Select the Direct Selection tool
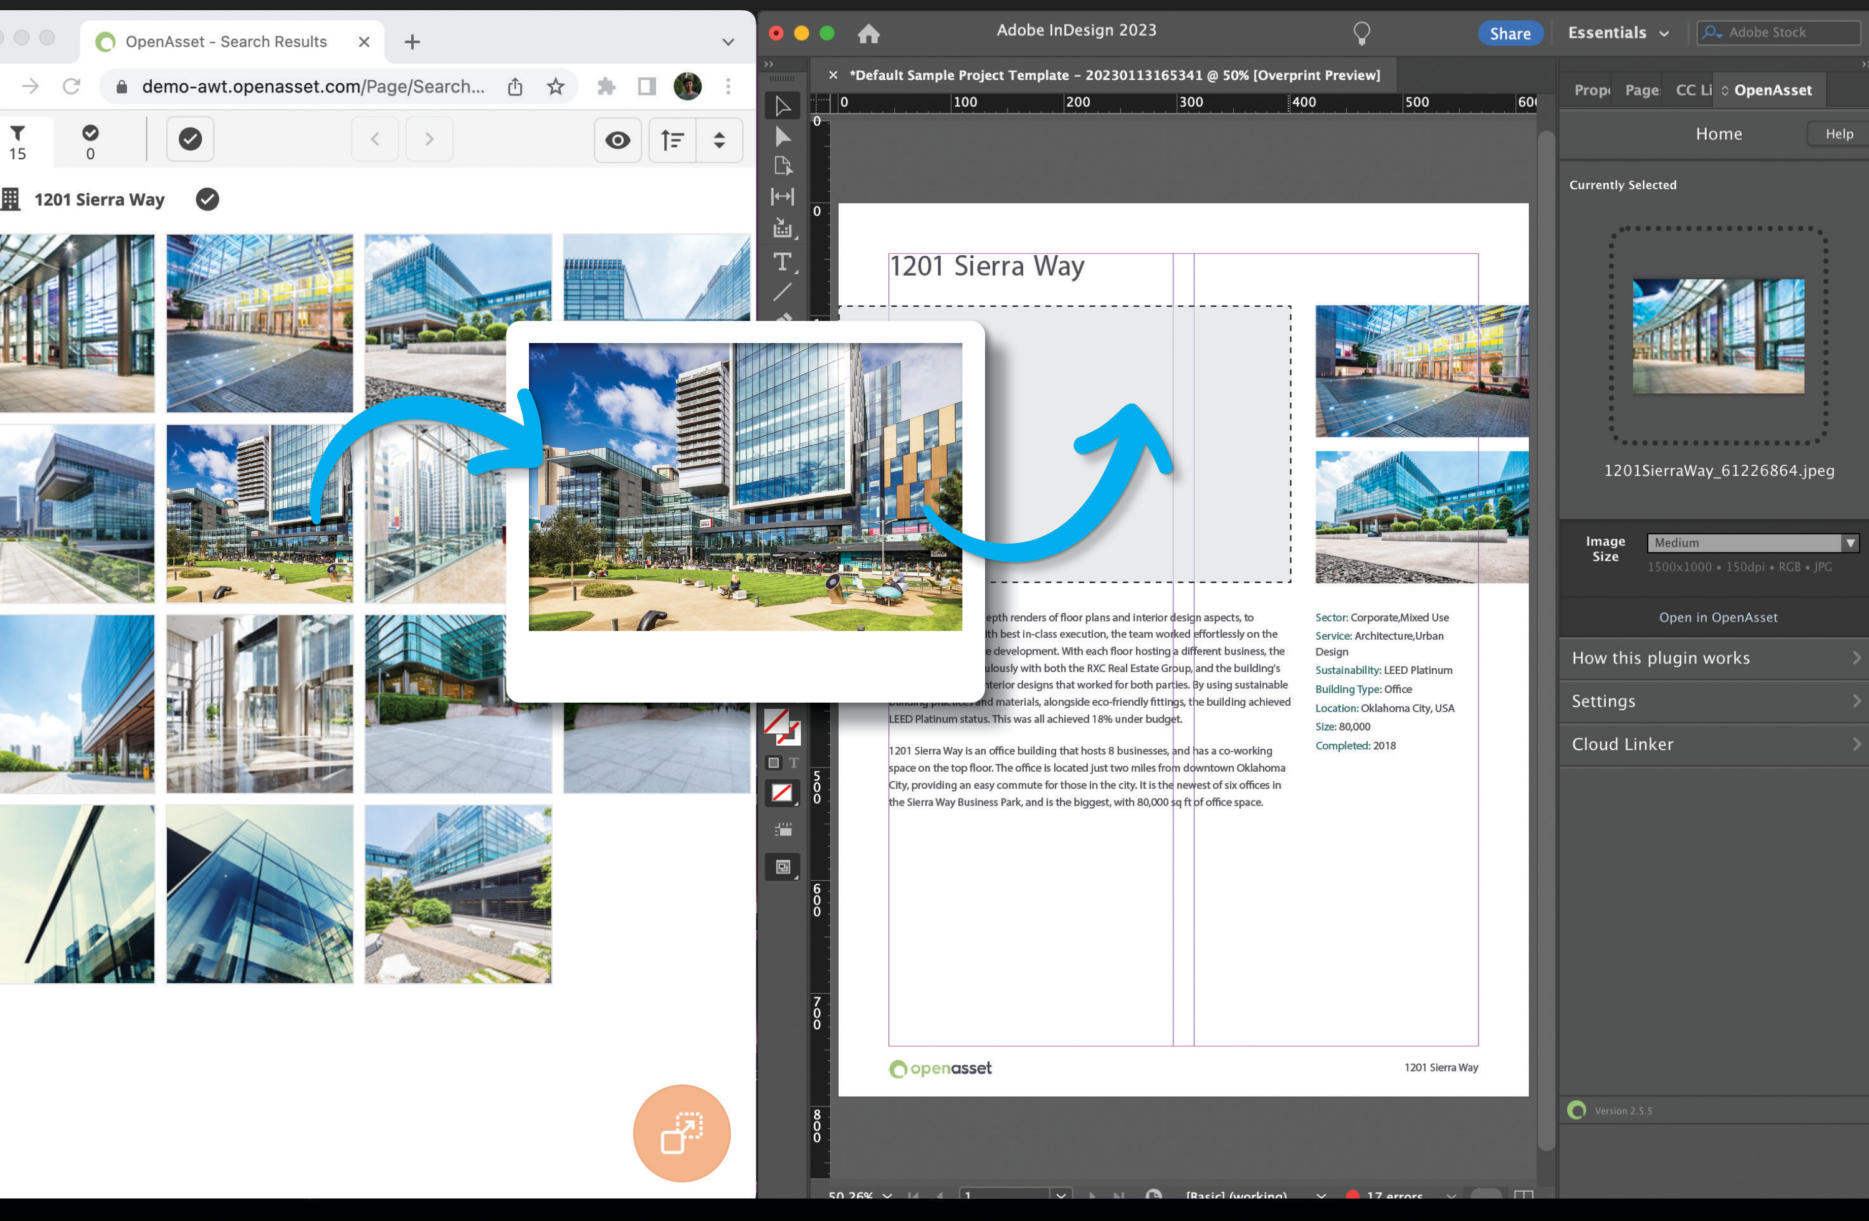This screenshot has width=1869, height=1221. [x=782, y=136]
